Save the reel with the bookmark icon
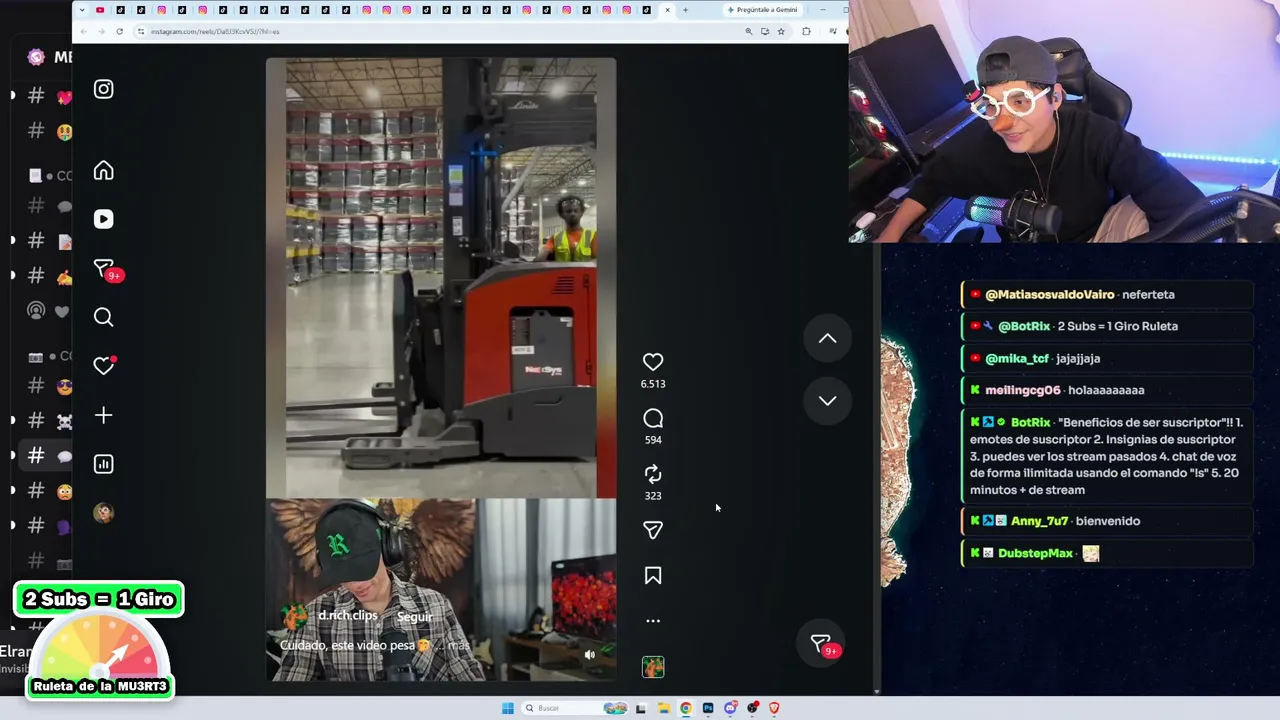 pos(653,576)
